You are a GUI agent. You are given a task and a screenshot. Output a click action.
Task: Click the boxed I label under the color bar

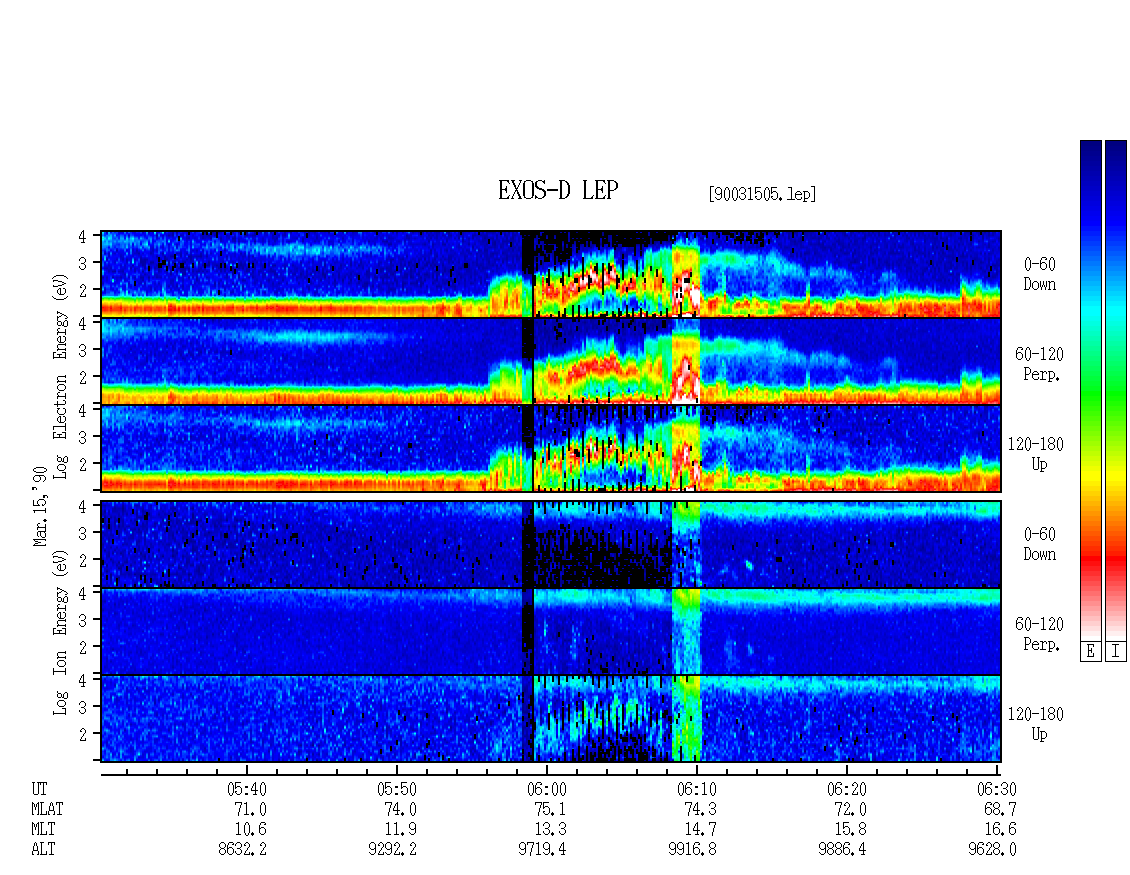pyautogui.click(x=1116, y=652)
